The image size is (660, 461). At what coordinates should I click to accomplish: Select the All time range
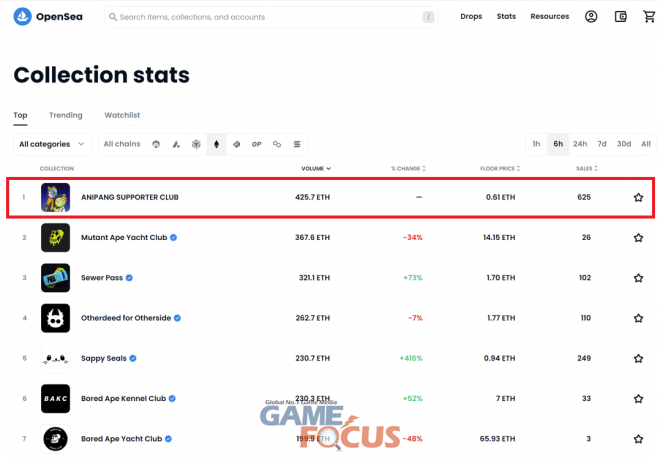tap(646, 144)
